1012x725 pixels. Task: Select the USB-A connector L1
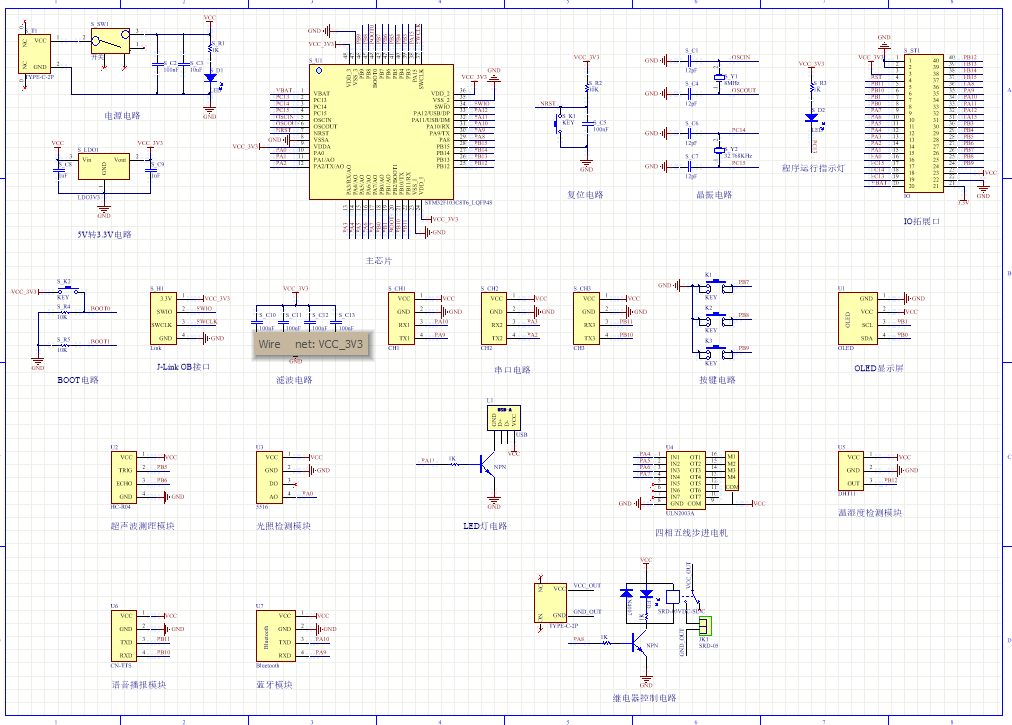coord(504,418)
